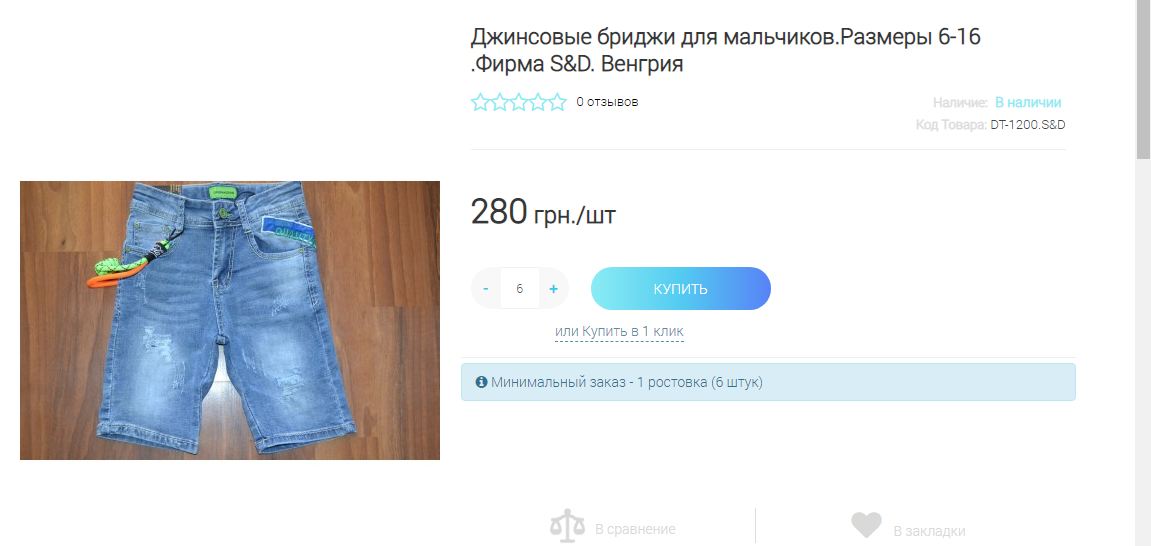Click the first rating star
The image size is (1151, 546).
click(x=480, y=102)
